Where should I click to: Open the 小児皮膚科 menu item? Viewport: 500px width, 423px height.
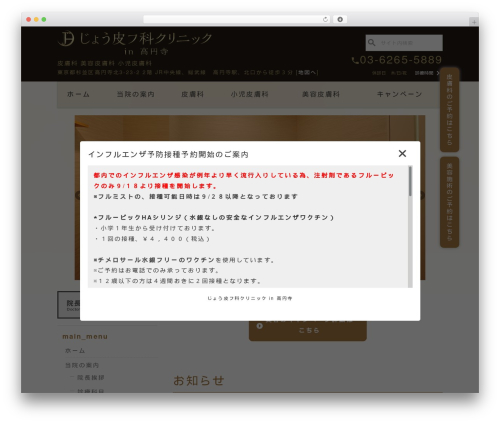(249, 94)
